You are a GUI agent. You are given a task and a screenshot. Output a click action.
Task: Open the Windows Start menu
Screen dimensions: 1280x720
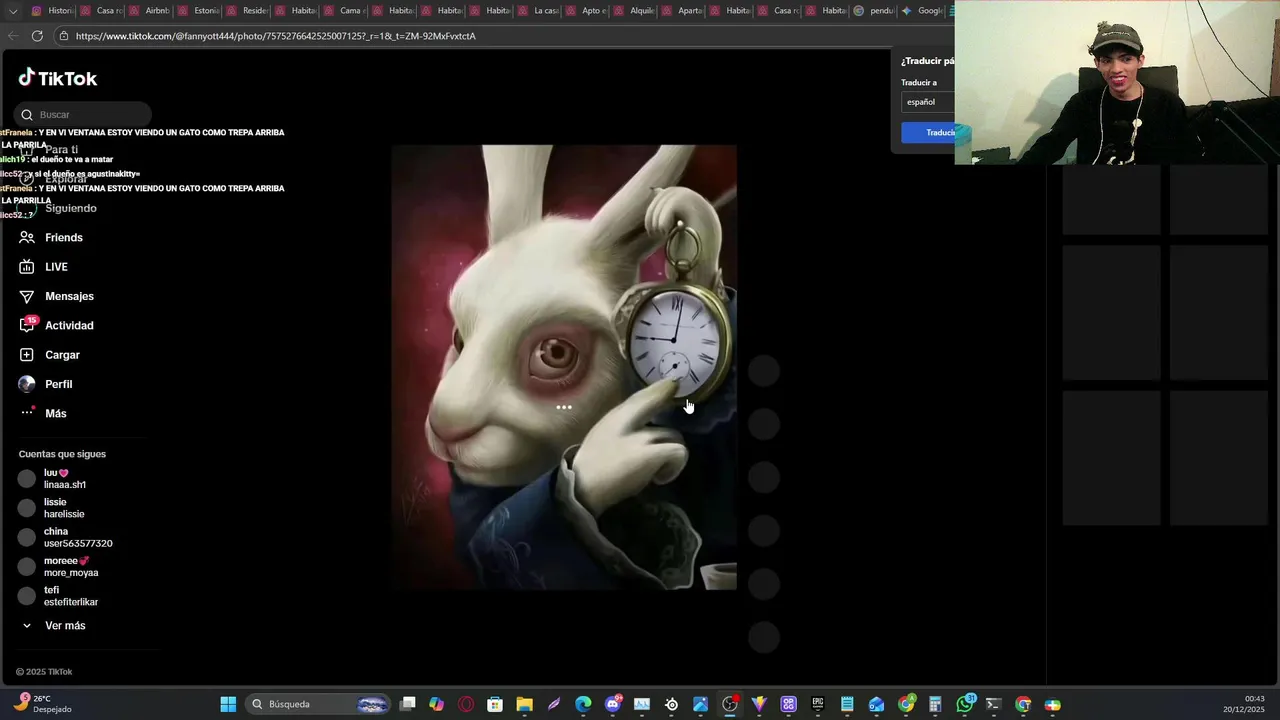(x=228, y=704)
